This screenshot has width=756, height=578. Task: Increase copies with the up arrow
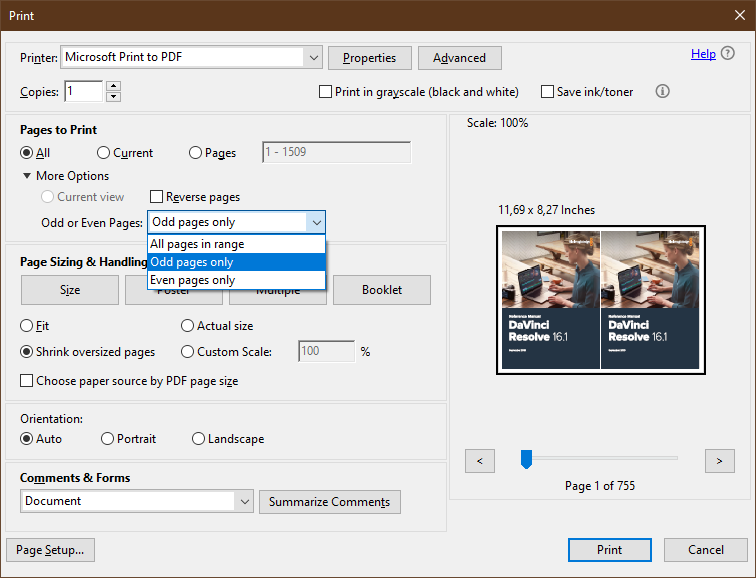(x=113, y=86)
